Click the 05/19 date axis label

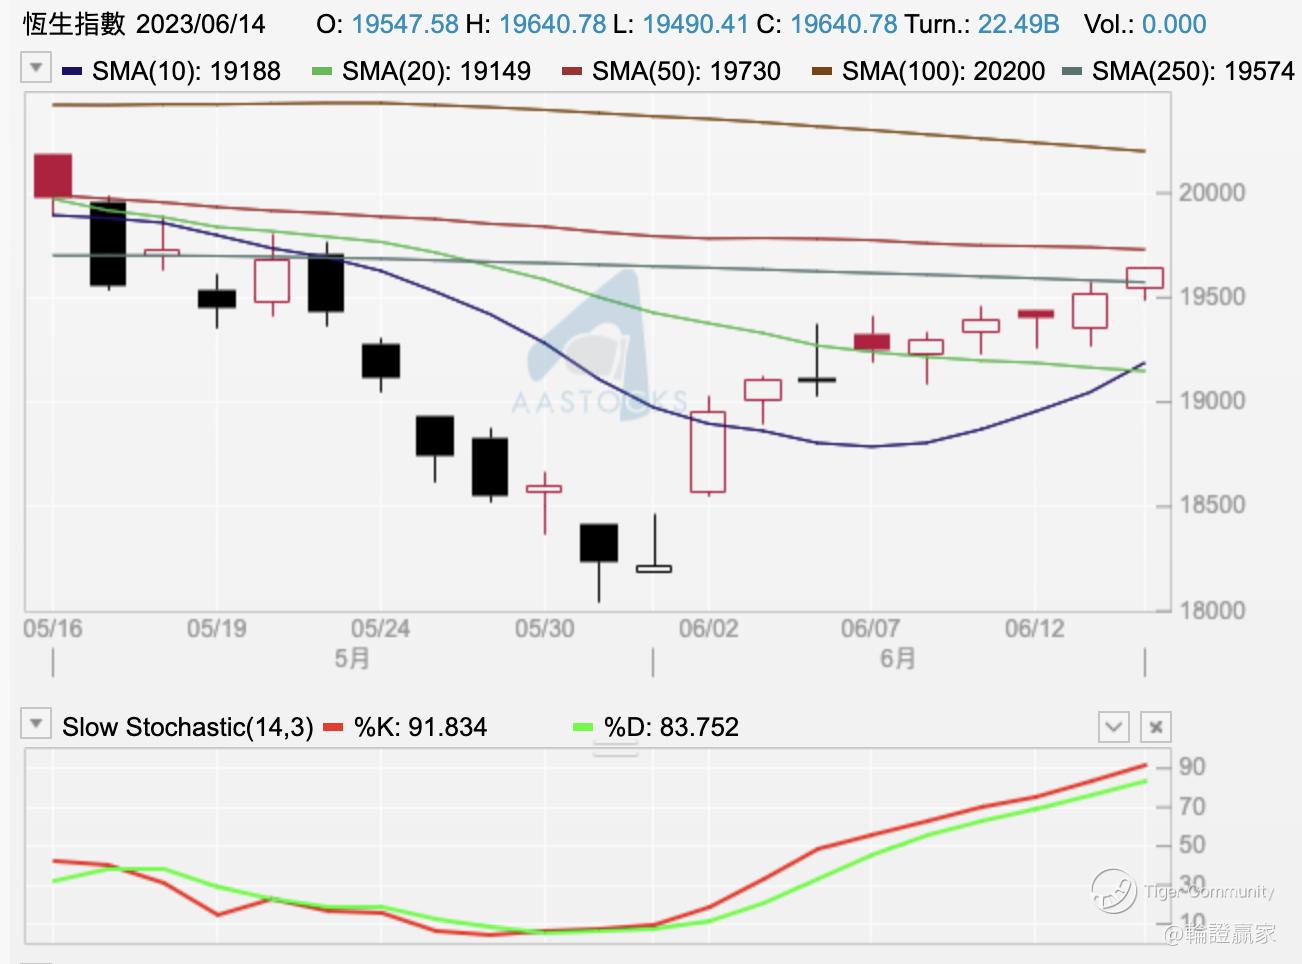click(x=217, y=629)
